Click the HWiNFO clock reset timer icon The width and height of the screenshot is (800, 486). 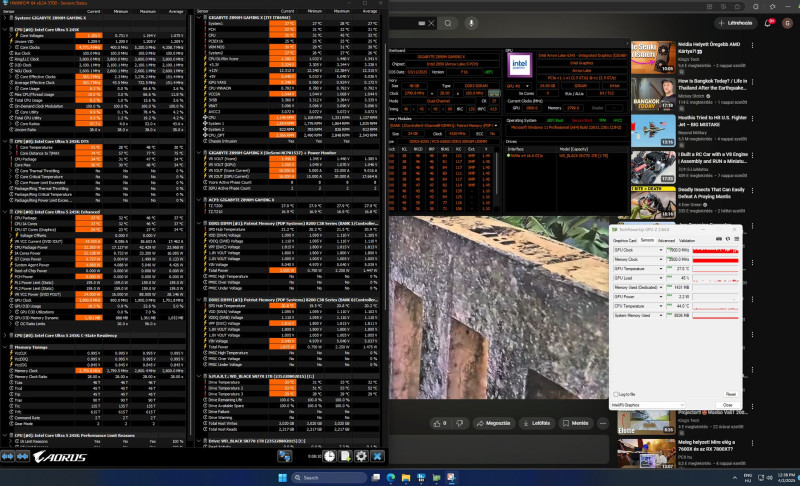(327, 456)
